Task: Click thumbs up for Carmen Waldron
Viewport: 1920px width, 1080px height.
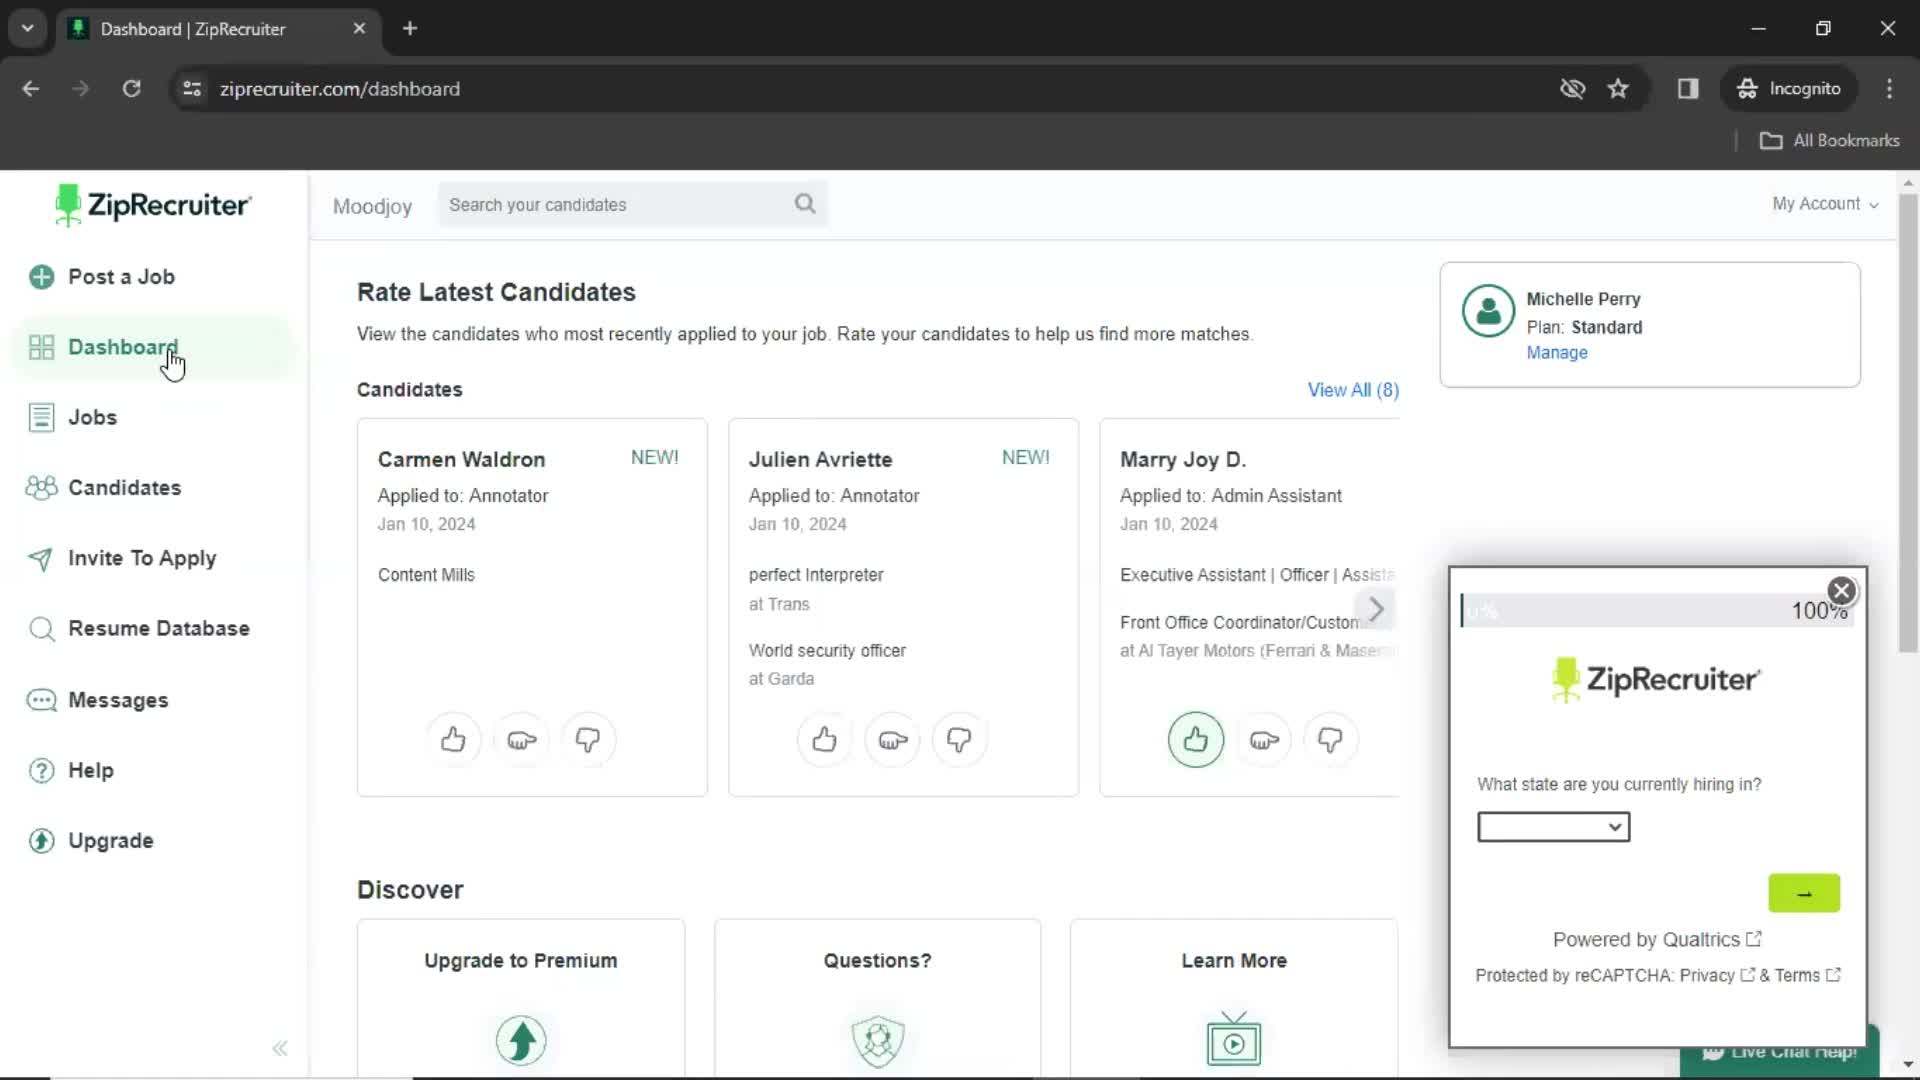Action: [453, 740]
